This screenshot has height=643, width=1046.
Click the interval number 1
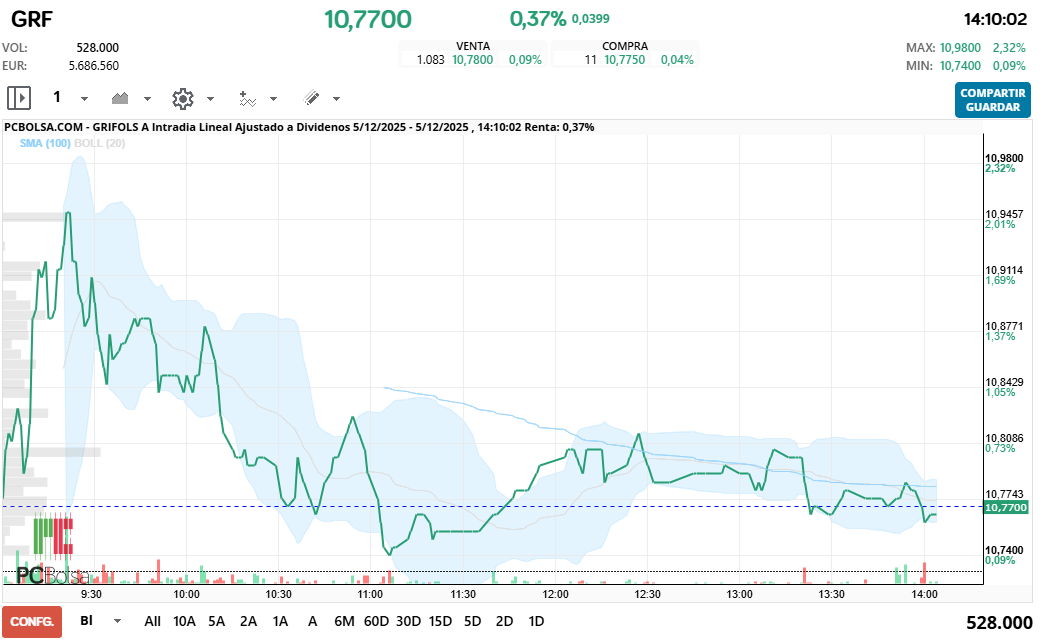tap(57, 97)
